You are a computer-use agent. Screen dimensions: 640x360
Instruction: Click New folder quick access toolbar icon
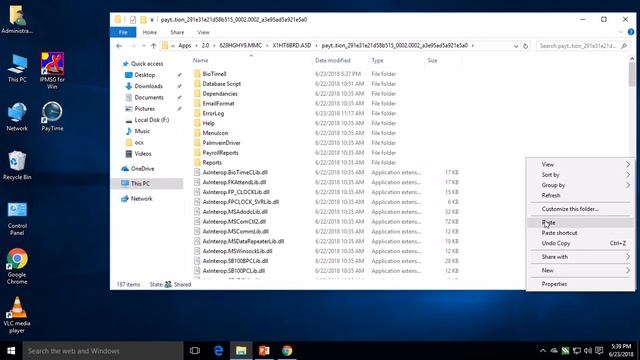pos(143,20)
